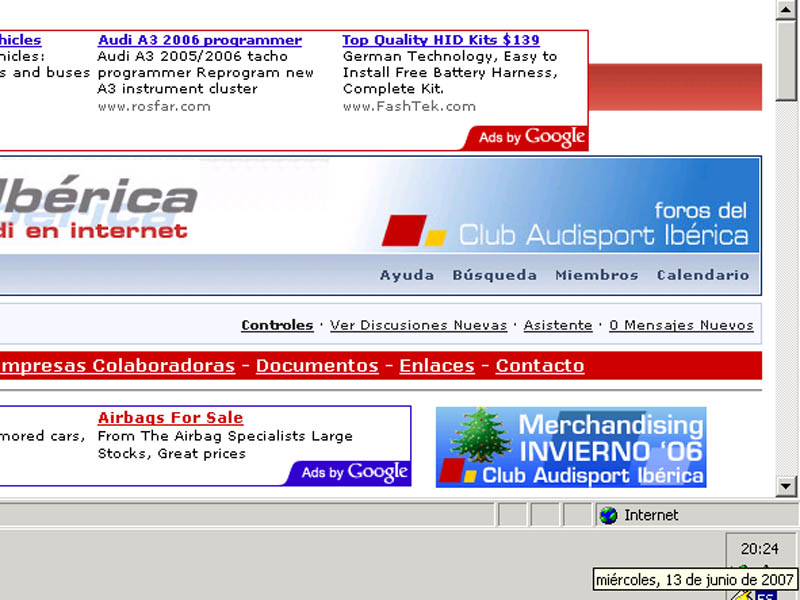Screen dimensions: 800x600
Task: Click German Technology, Easy to ad text
Action: pos(449,56)
